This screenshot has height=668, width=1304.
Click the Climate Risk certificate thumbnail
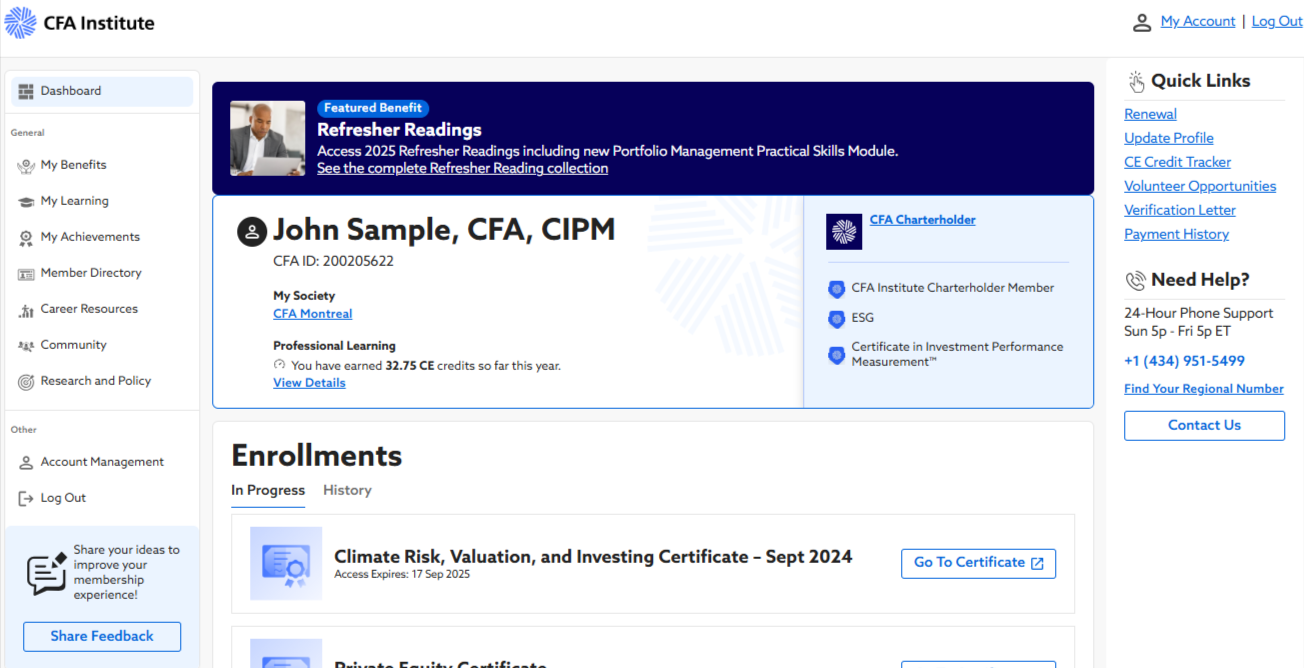click(x=286, y=564)
